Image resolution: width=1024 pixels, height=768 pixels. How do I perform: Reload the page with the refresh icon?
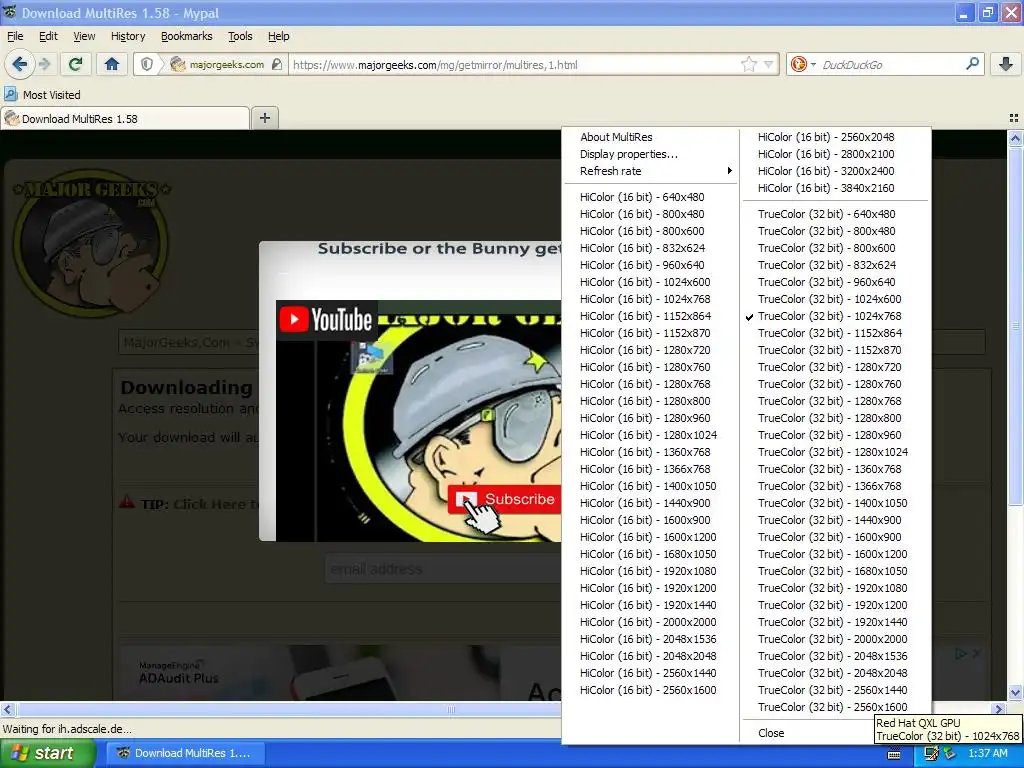click(x=76, y=64)
